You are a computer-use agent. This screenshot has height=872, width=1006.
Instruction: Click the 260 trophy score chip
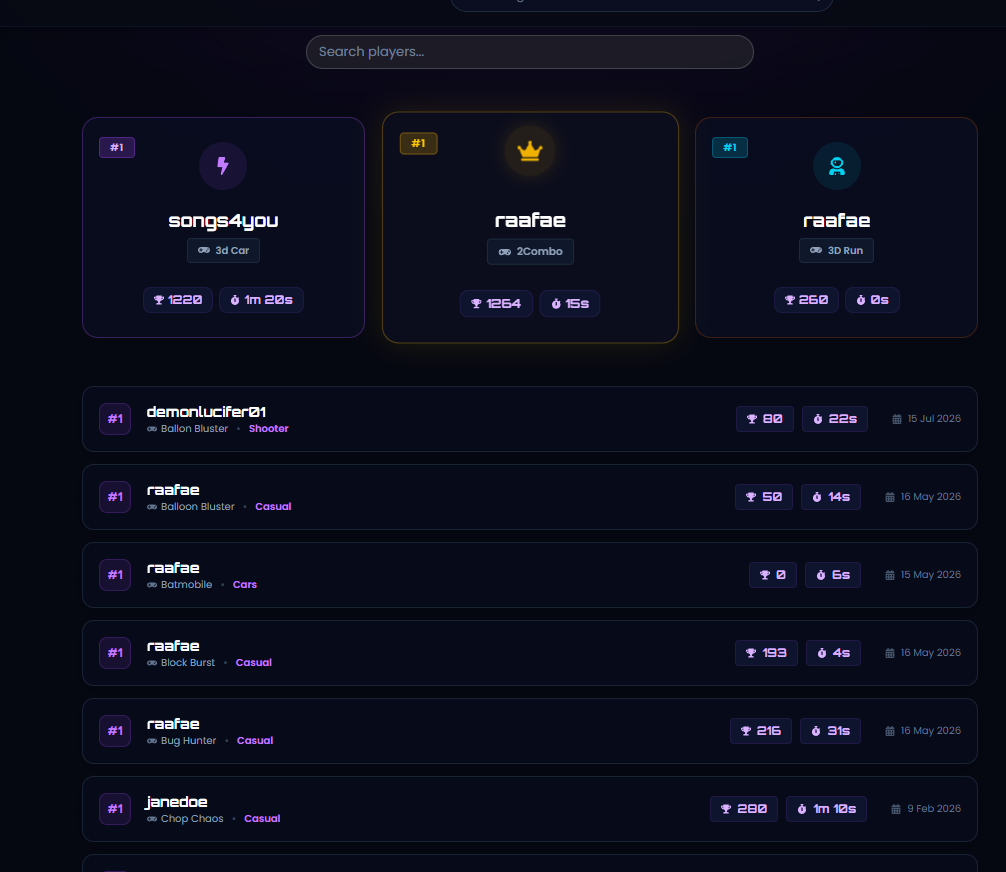[x=806, y=300]
